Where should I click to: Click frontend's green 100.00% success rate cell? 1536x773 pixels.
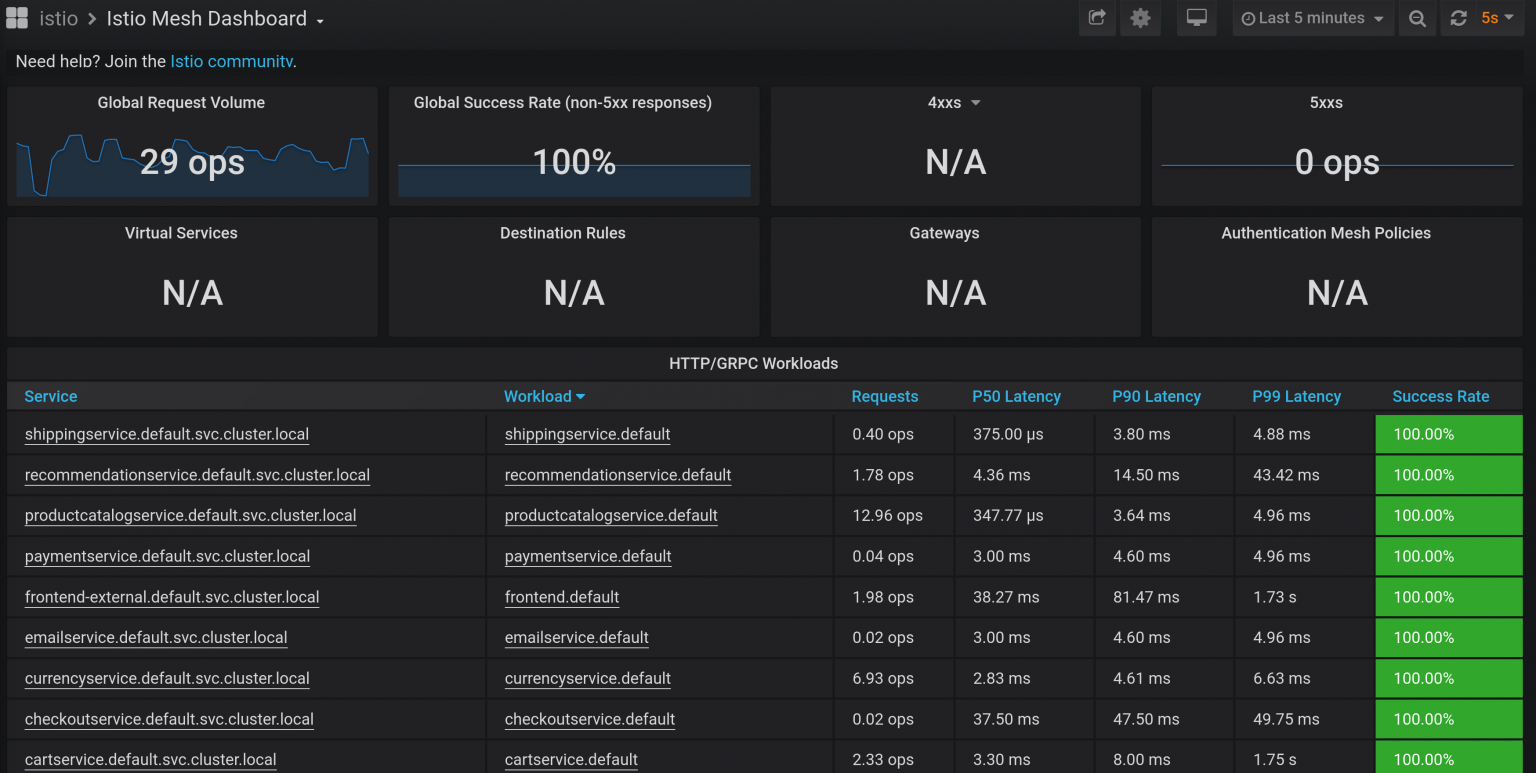point(1448,597)
